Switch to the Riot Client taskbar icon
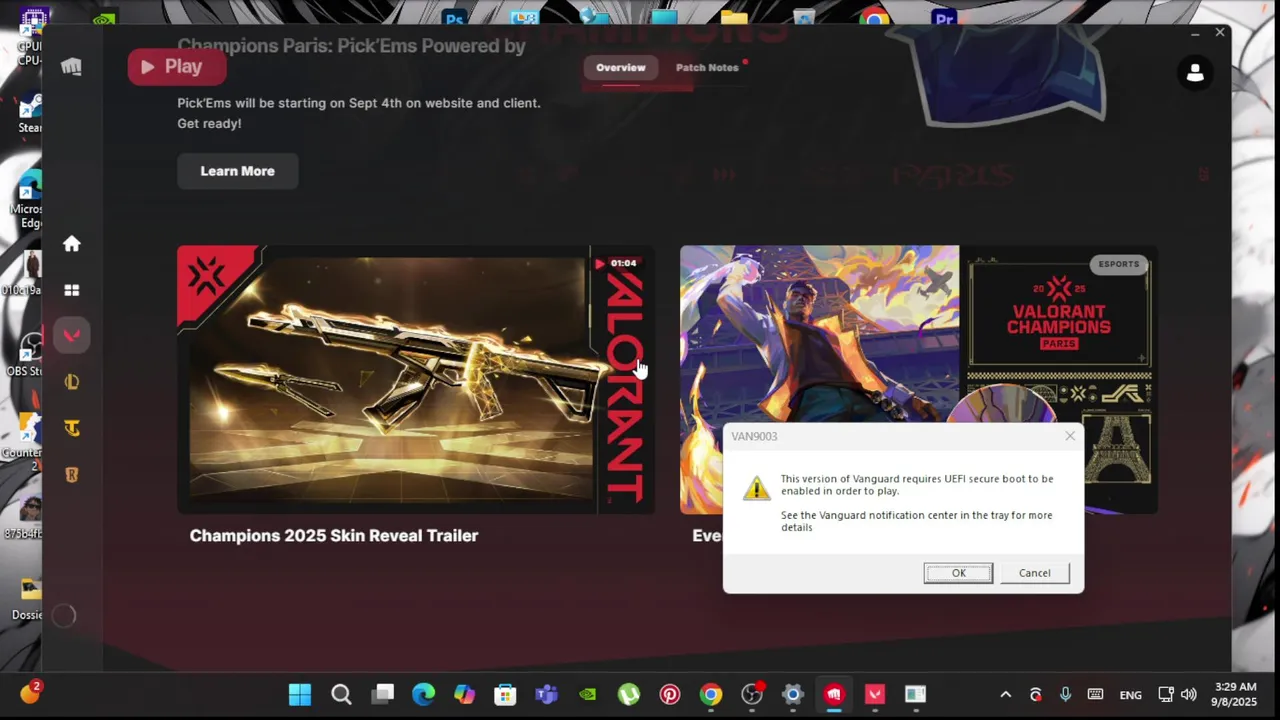 click(x=834, y=694)
